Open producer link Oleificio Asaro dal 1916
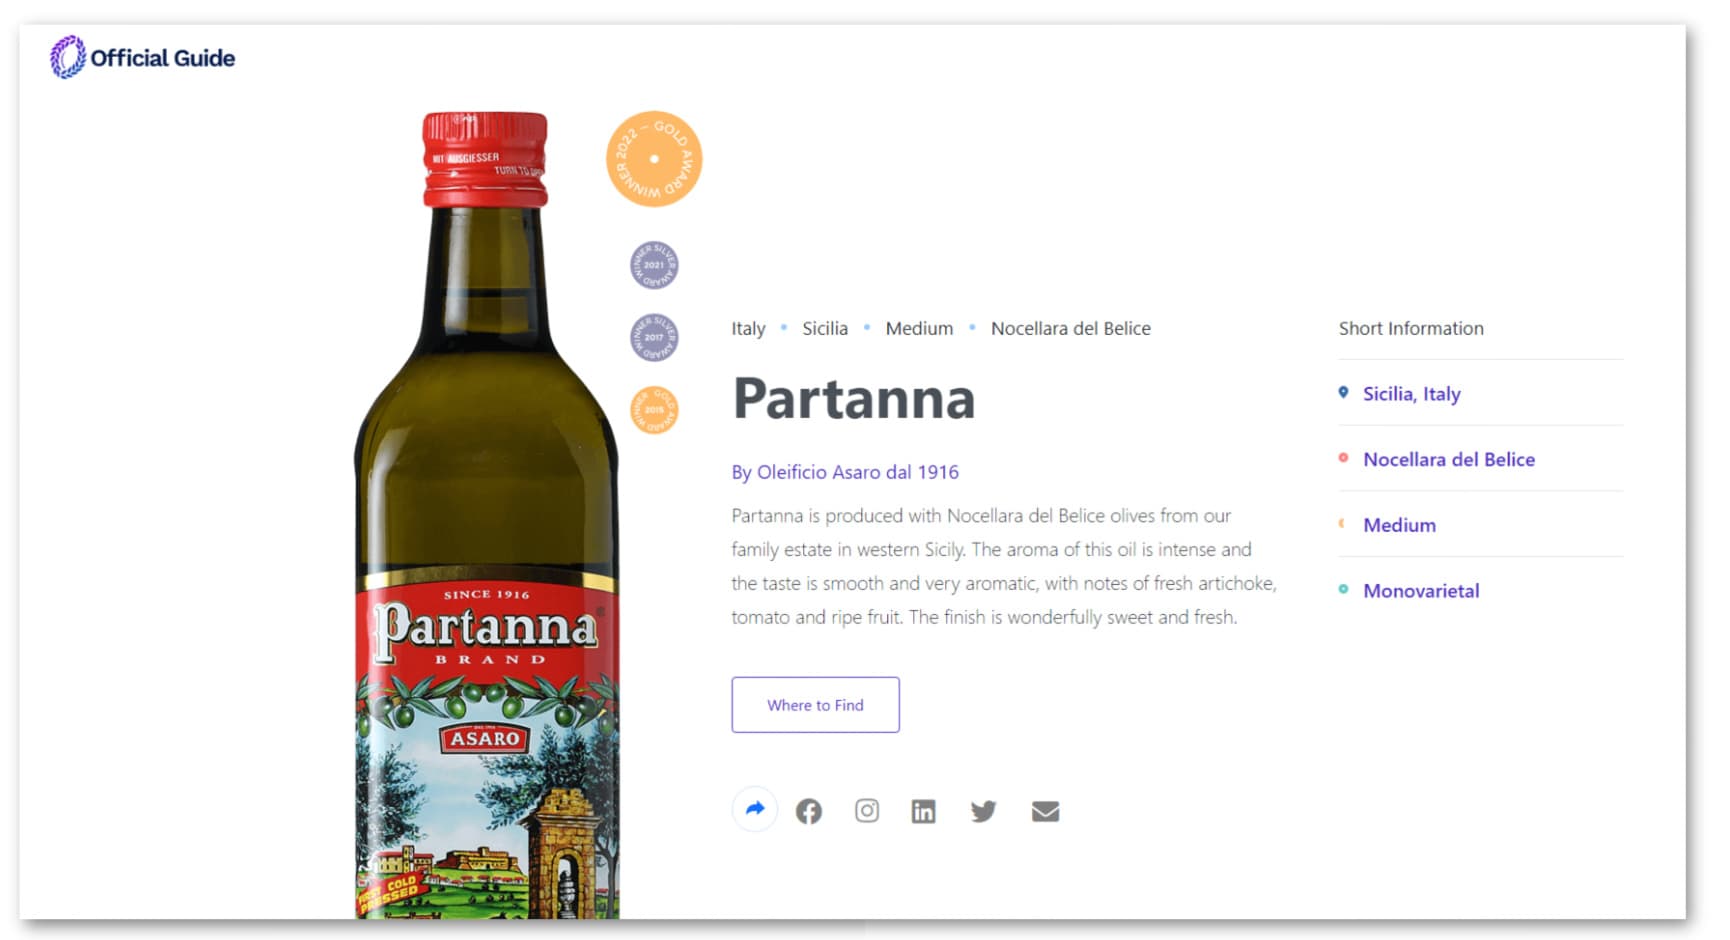The height and width of the screenshot is (940, 1730). pyautogui.click(x=845, y=472)
